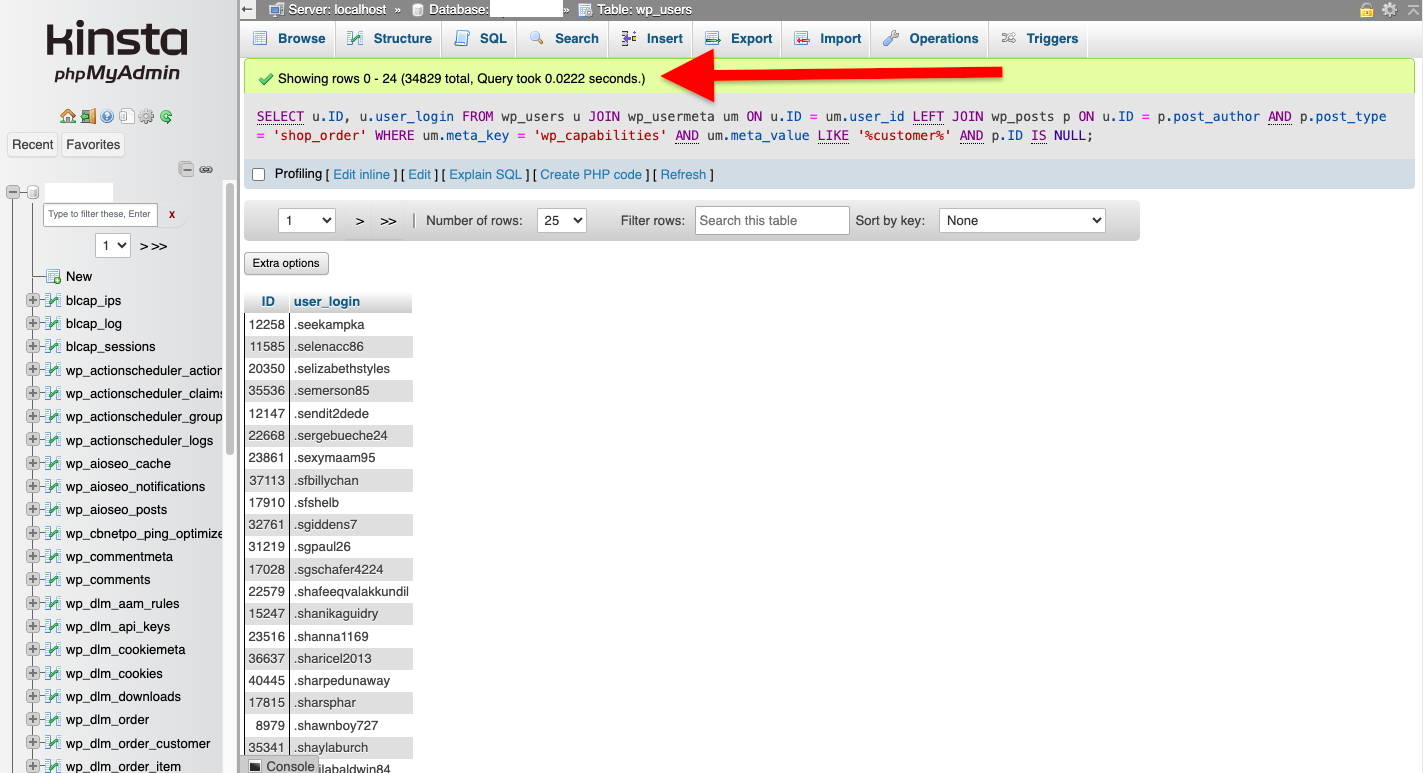Open the Export tab
The image size is (1423, 773).
point(739,39)
